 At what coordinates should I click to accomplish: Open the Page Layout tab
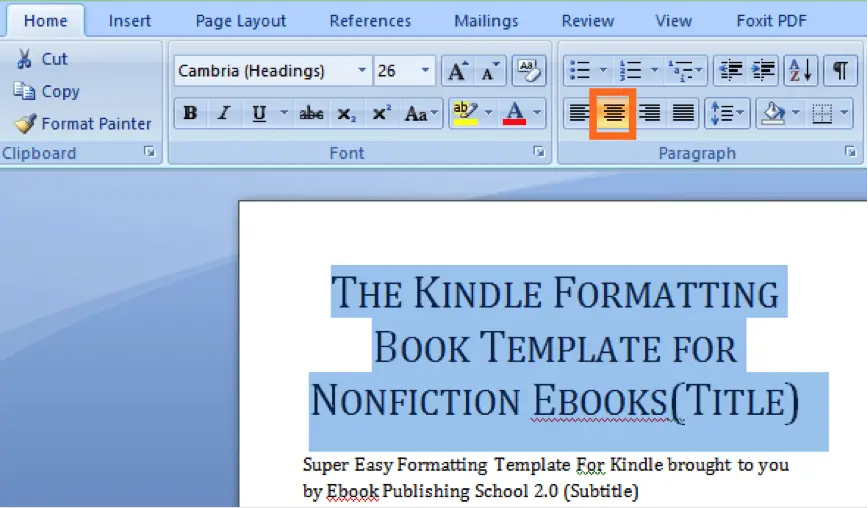click(x=241, y=21)
